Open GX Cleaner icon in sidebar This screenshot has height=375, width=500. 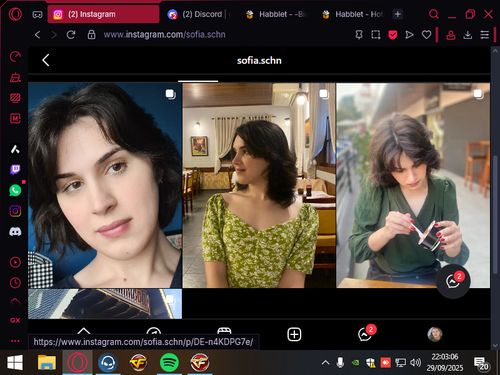click(15, 77)
